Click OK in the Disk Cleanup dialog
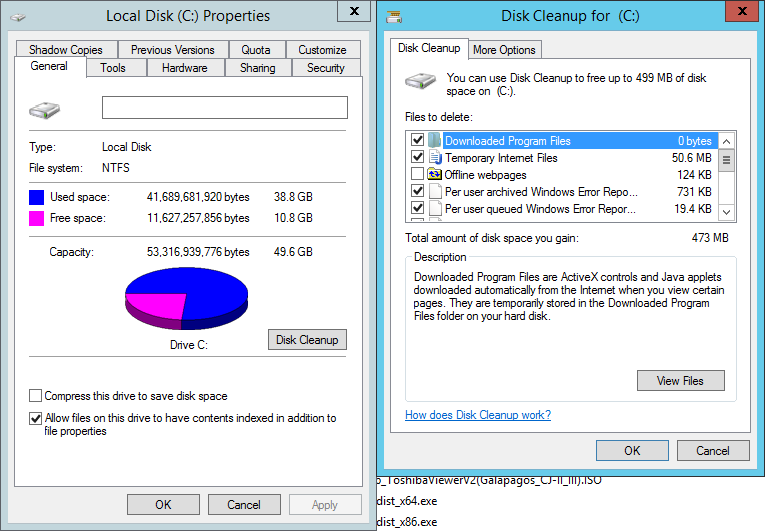The width and height of the screenshot is (765, 531). pos(632,450)
